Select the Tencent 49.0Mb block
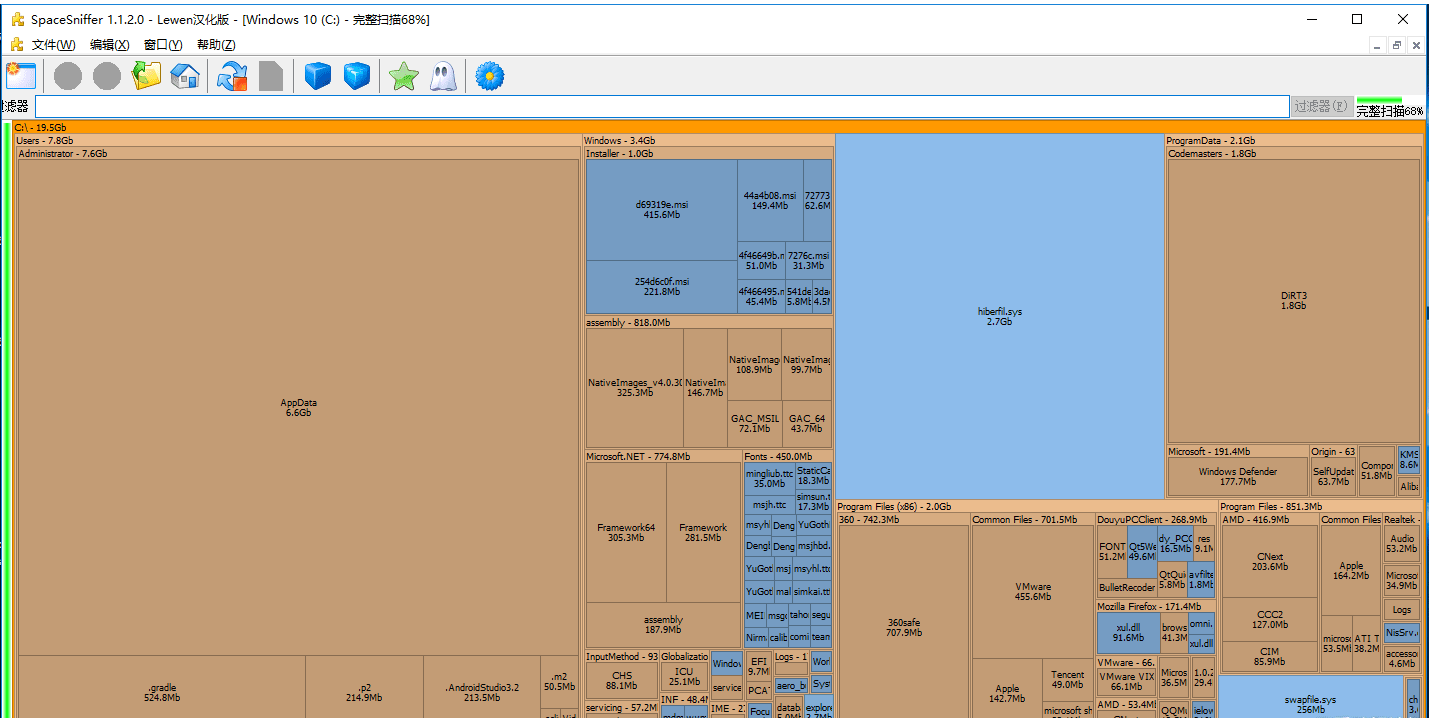The height and width of the screenshot is (718, 1429). [1067, 680]
